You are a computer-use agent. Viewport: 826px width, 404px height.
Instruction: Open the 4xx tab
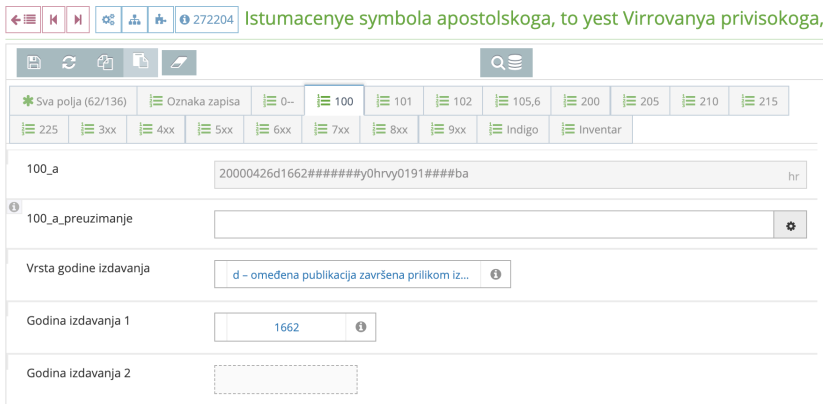click(x=156, y=130)
